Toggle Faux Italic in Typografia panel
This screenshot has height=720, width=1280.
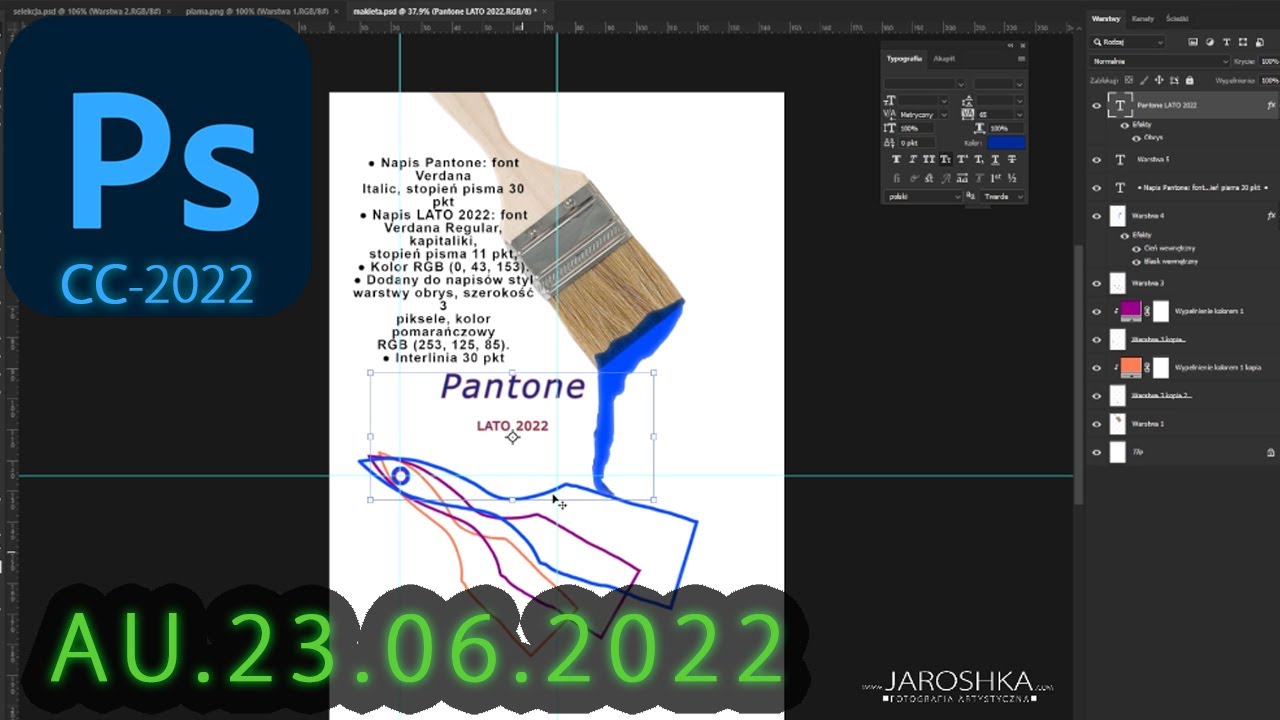[912, 160]
